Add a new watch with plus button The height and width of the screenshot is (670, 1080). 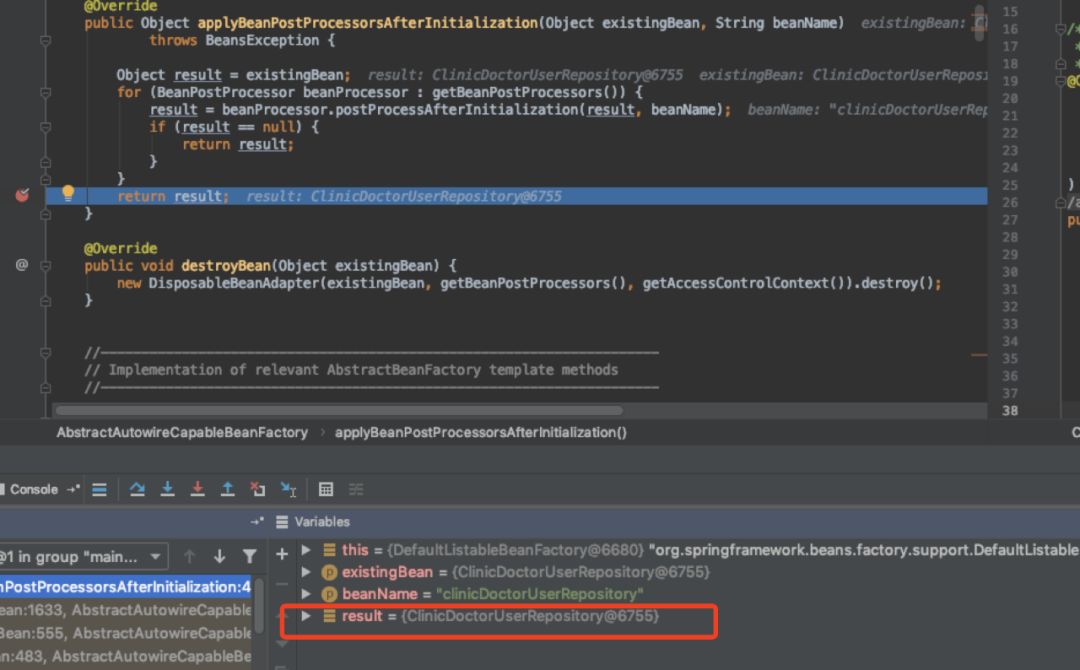(282, 552)
